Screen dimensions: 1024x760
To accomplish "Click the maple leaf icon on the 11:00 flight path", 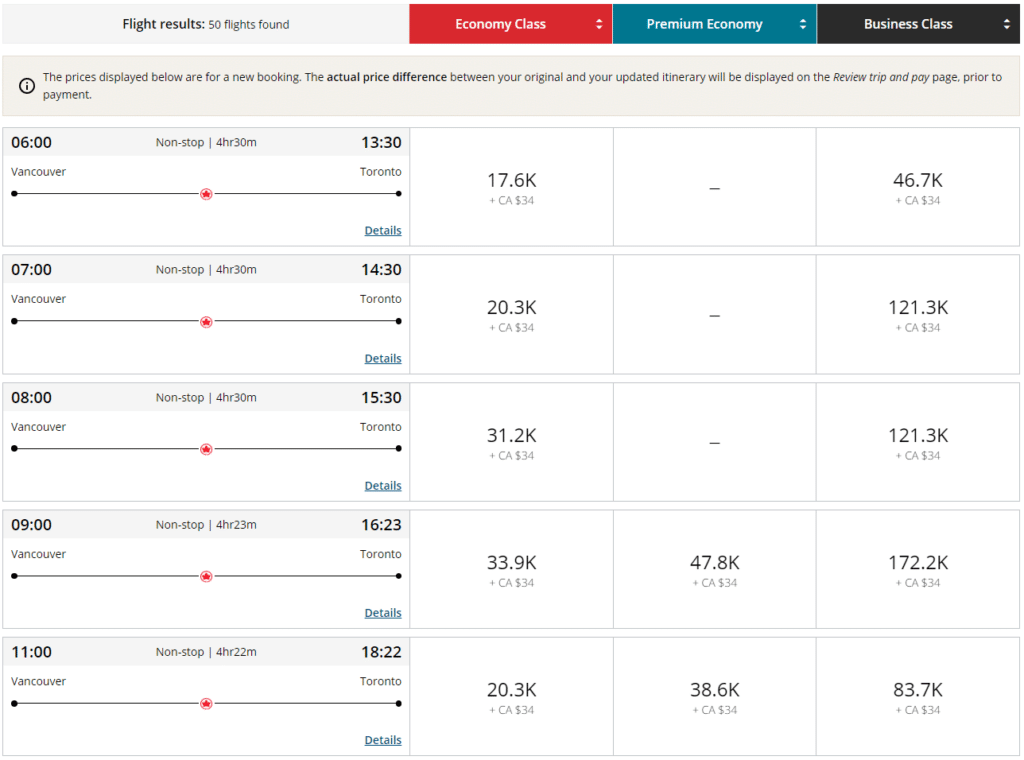I will [206, 703].
